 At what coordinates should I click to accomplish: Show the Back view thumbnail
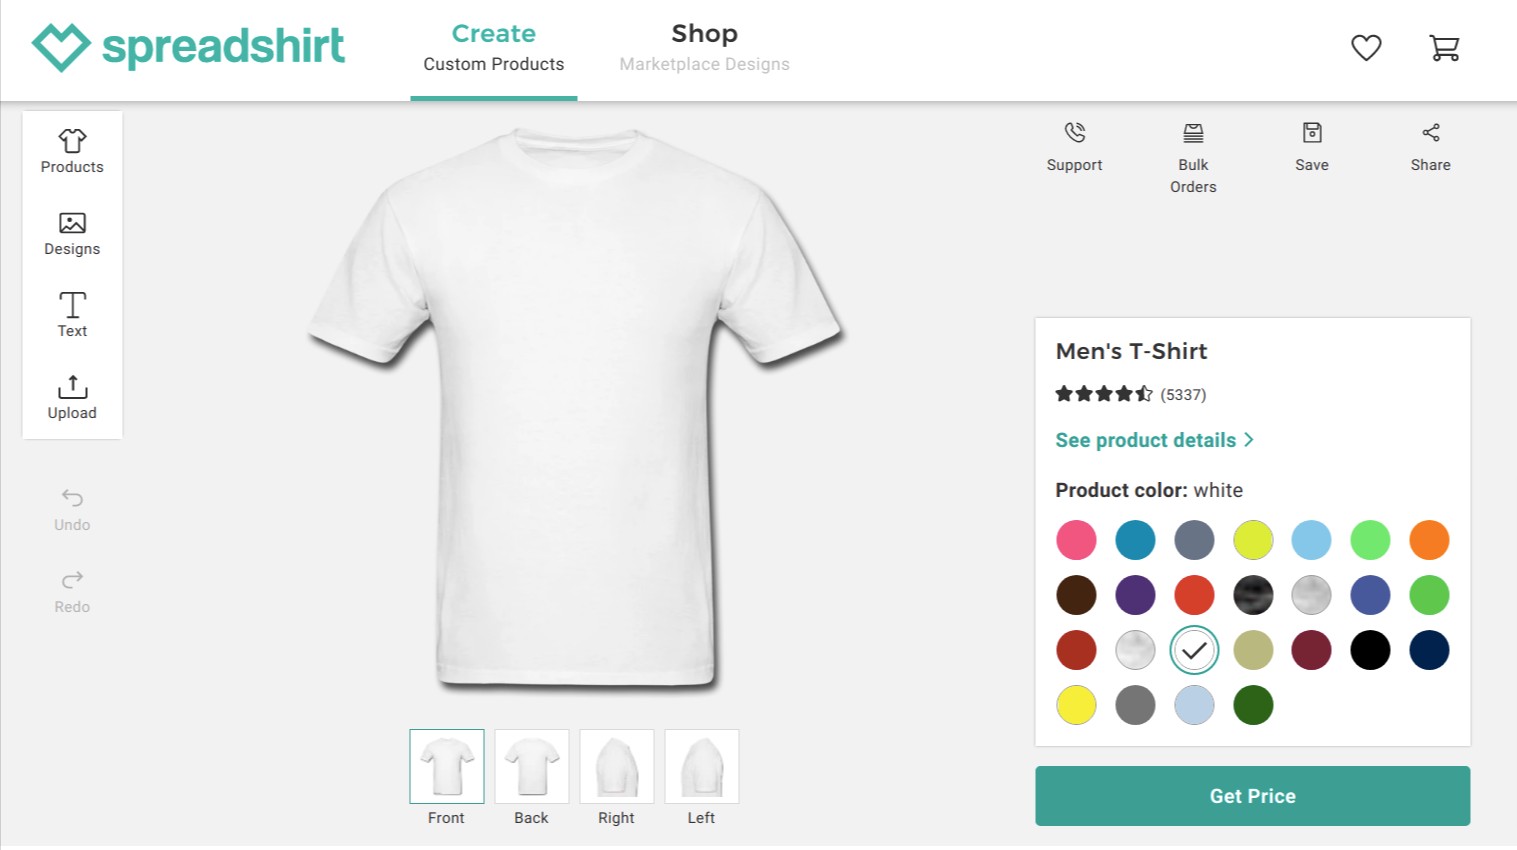pyautogui.click(x=532, y=767)
